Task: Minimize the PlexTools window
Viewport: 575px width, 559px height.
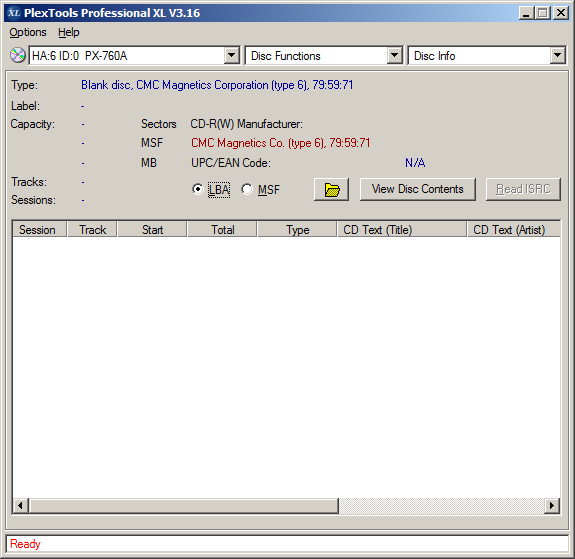Action: 527,13
